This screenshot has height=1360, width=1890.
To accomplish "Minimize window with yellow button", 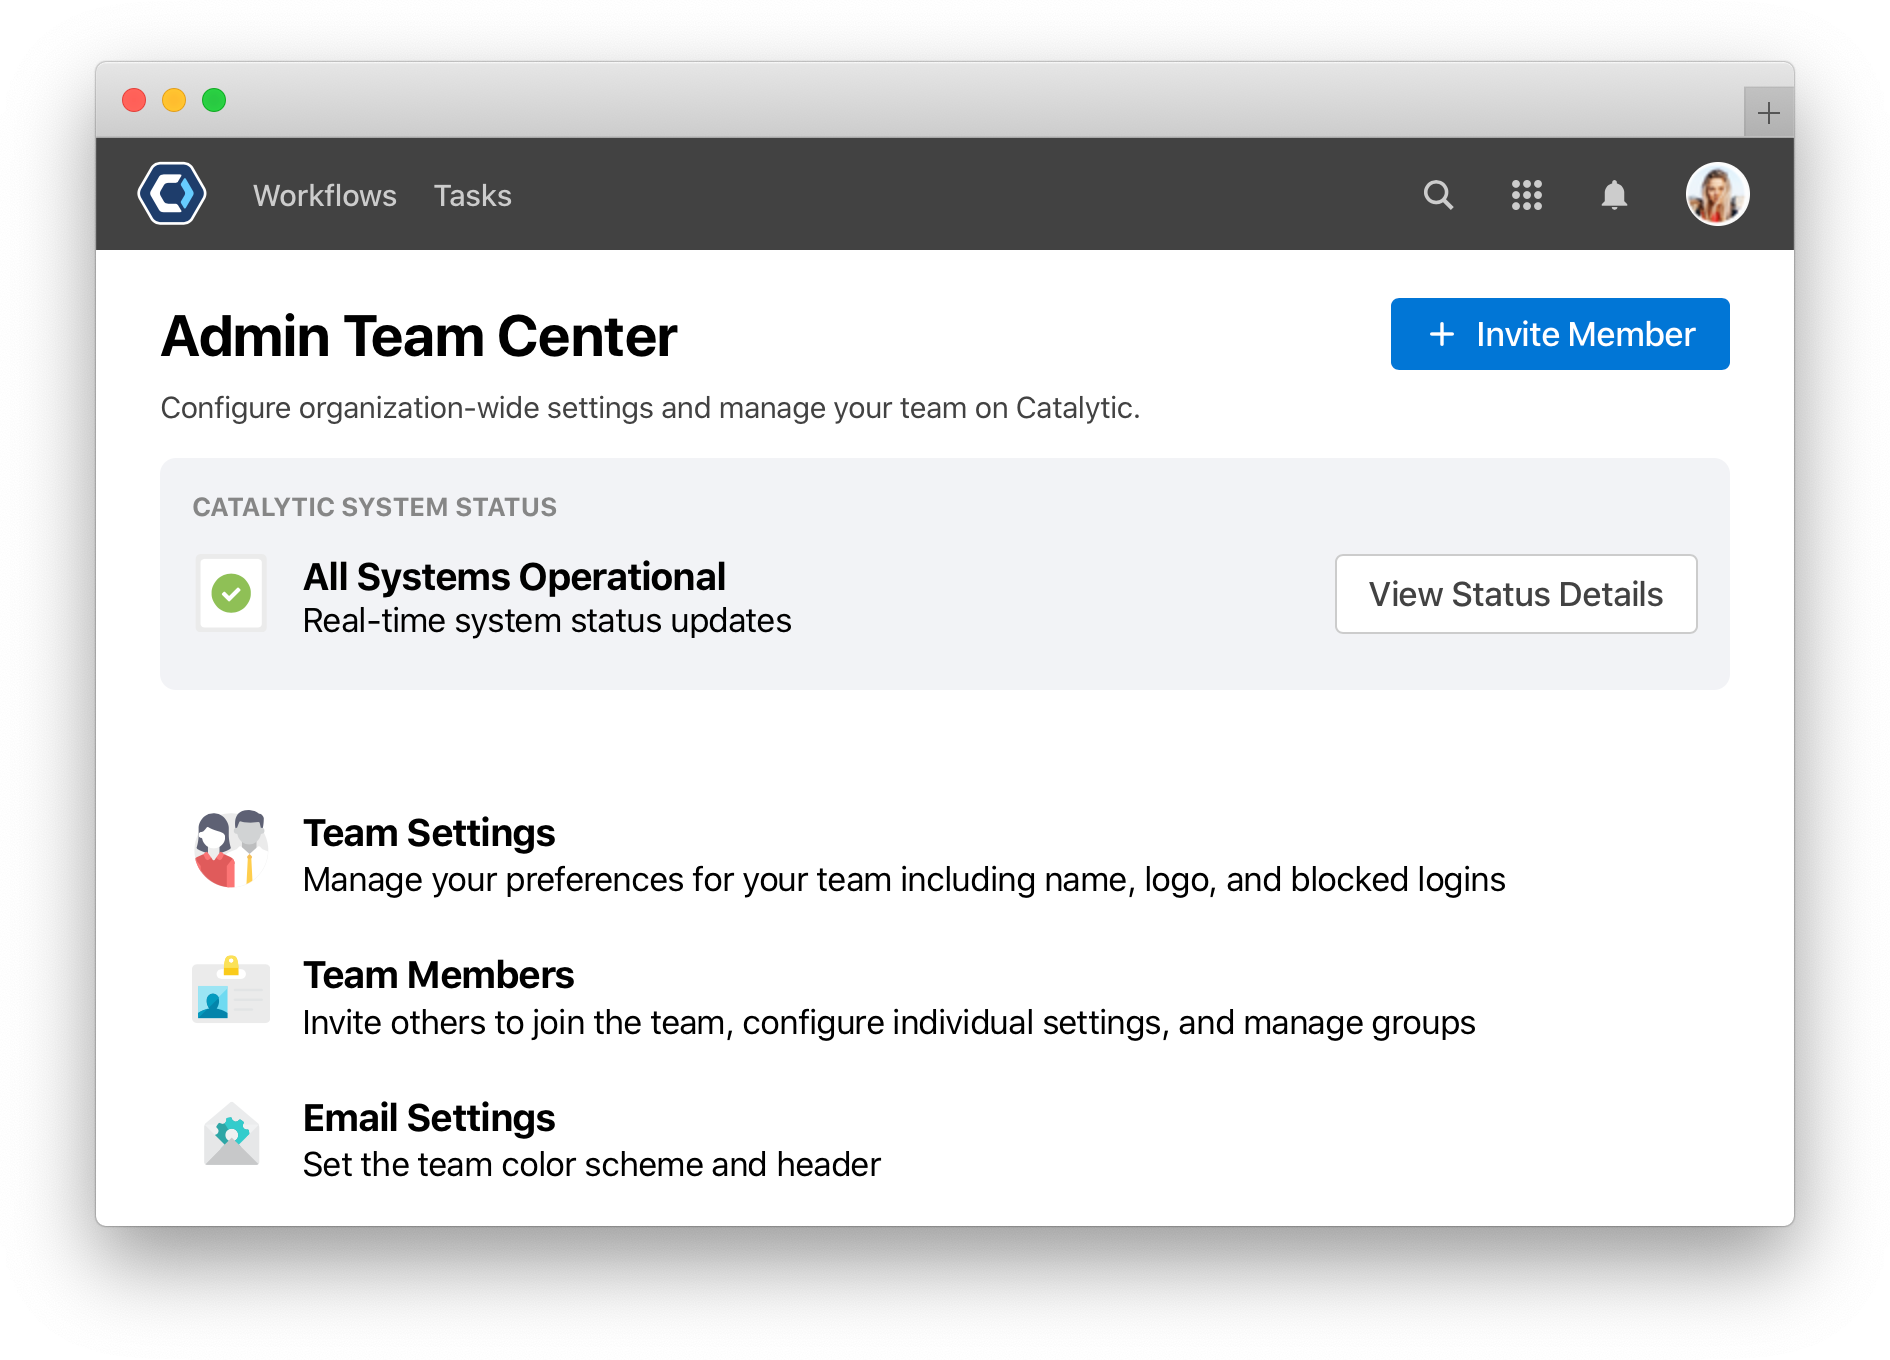I will coord(174,100).
